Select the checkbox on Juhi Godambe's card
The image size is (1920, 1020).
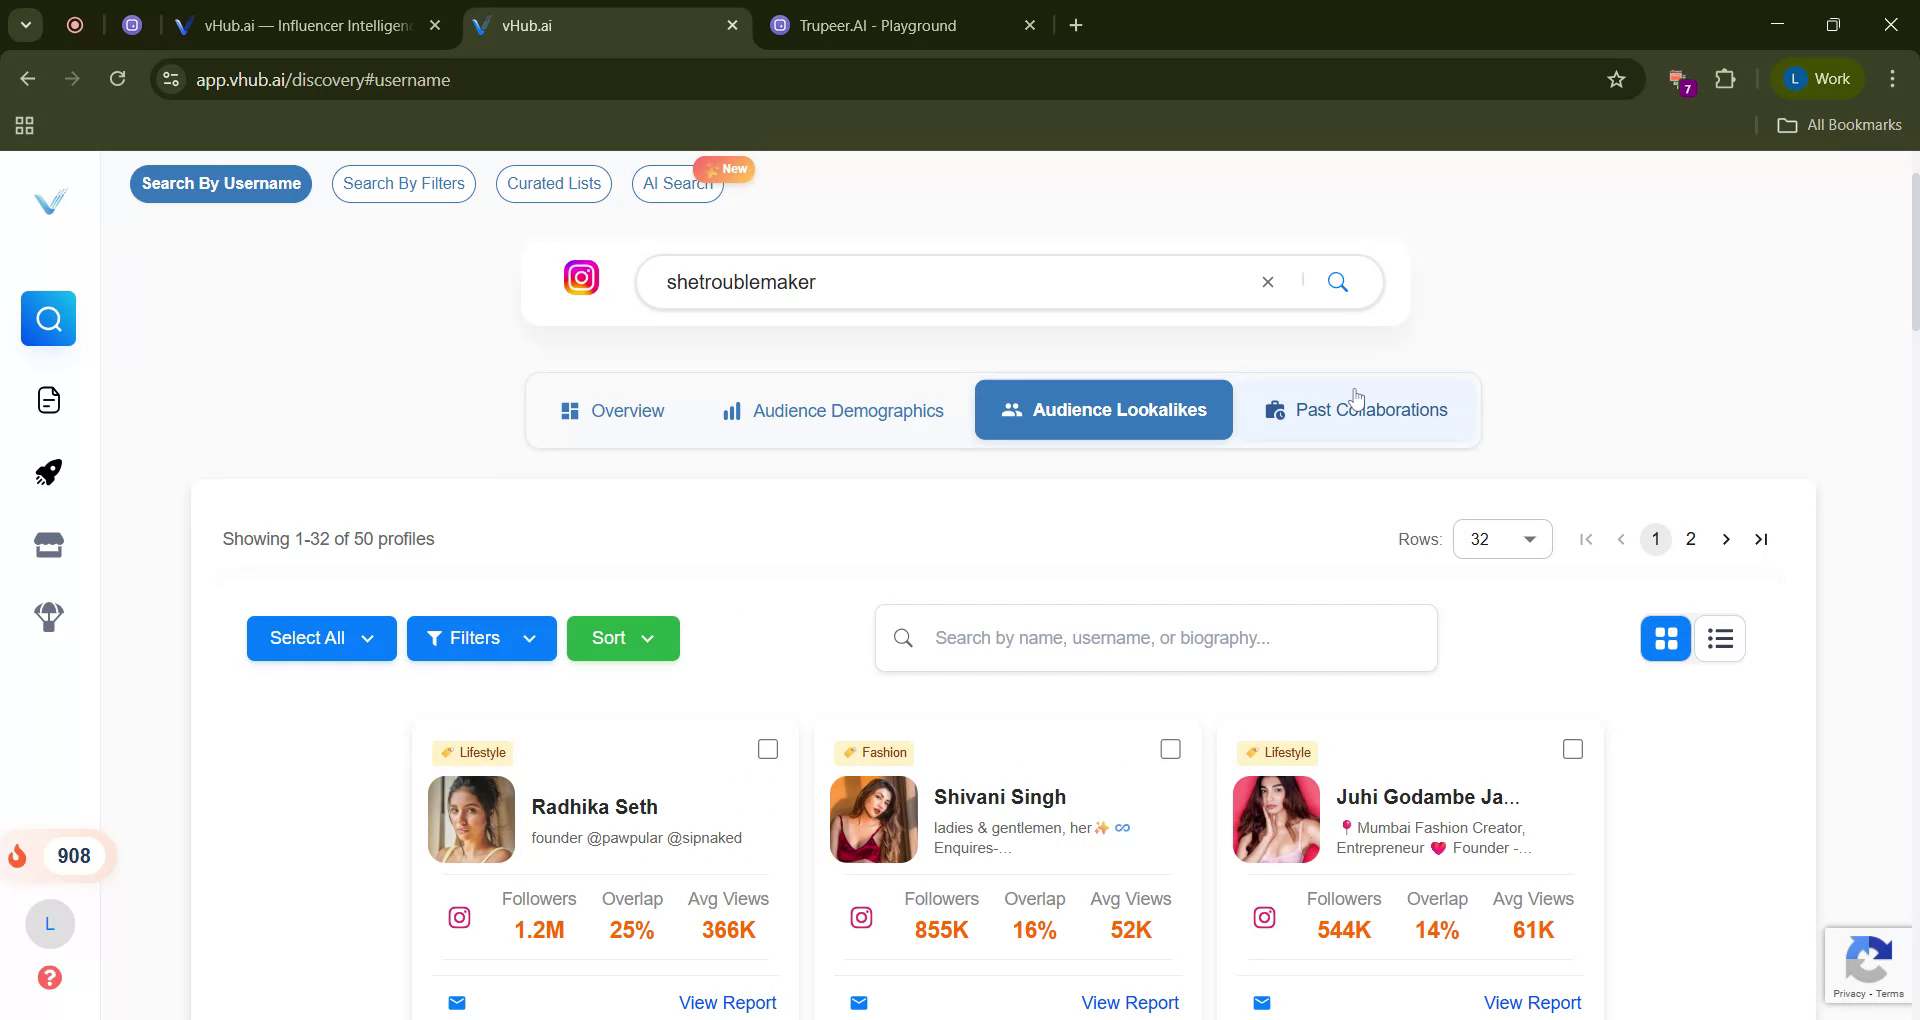click(x=1572, y=748)
